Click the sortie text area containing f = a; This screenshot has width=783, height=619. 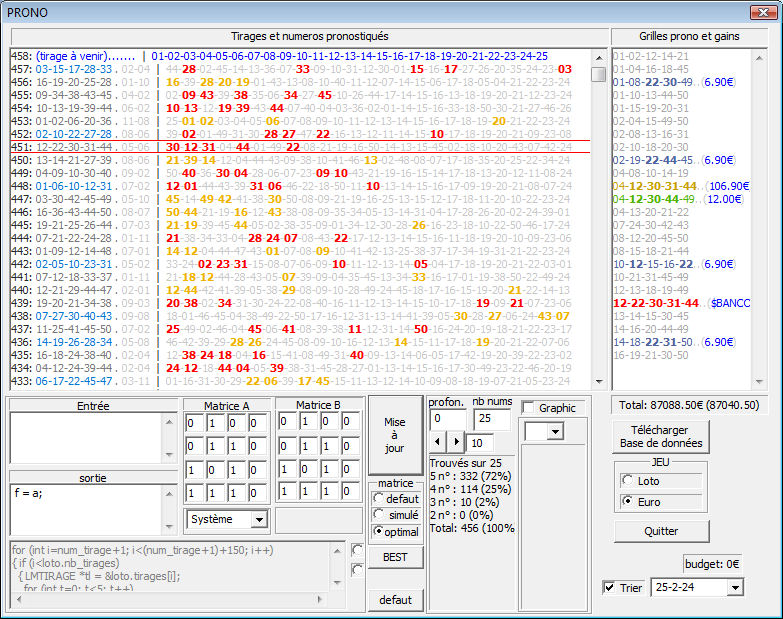pyautogui.click(x=87, y=510)
